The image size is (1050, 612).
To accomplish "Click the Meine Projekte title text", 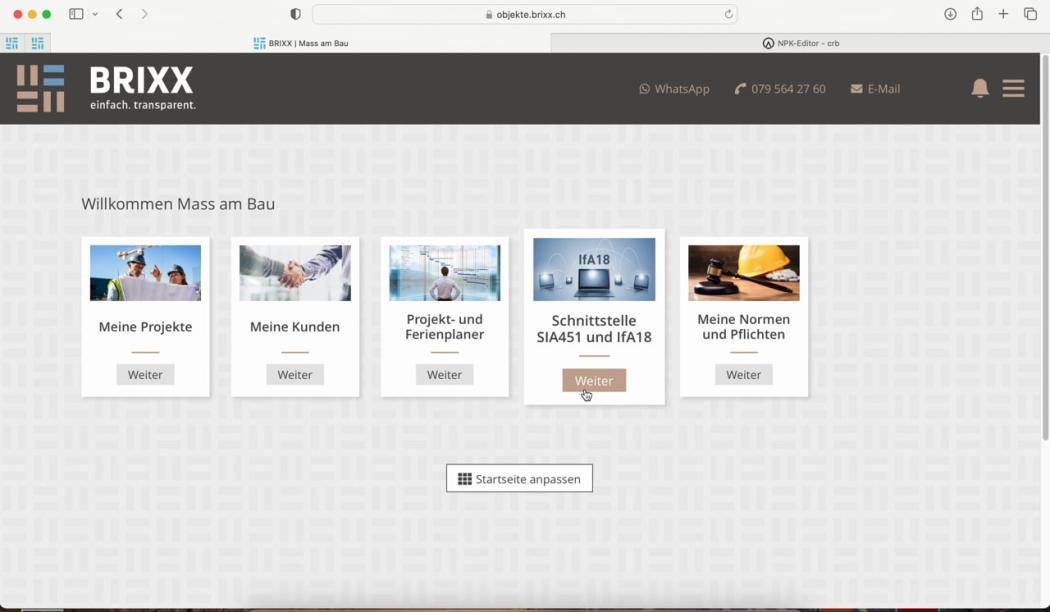I will click(x=145, y=327).
